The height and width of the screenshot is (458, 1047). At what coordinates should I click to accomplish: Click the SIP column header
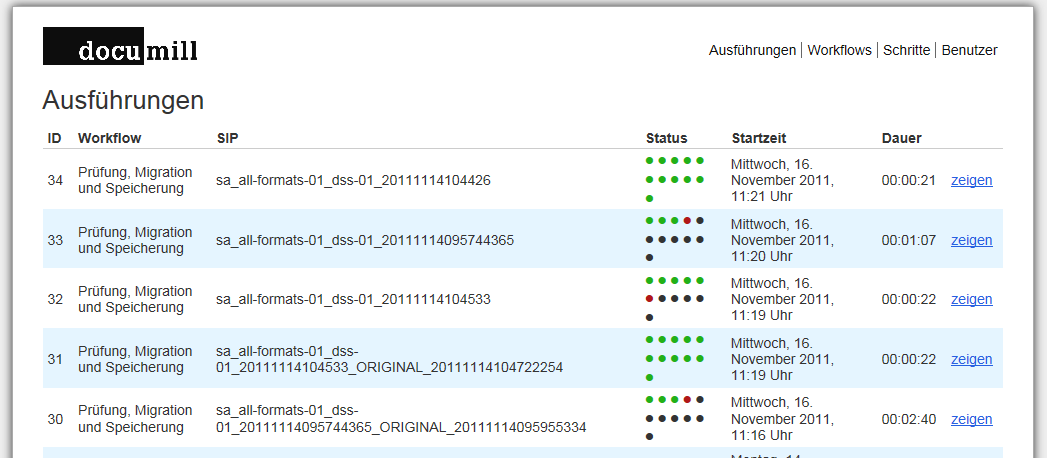pos(227,138)
